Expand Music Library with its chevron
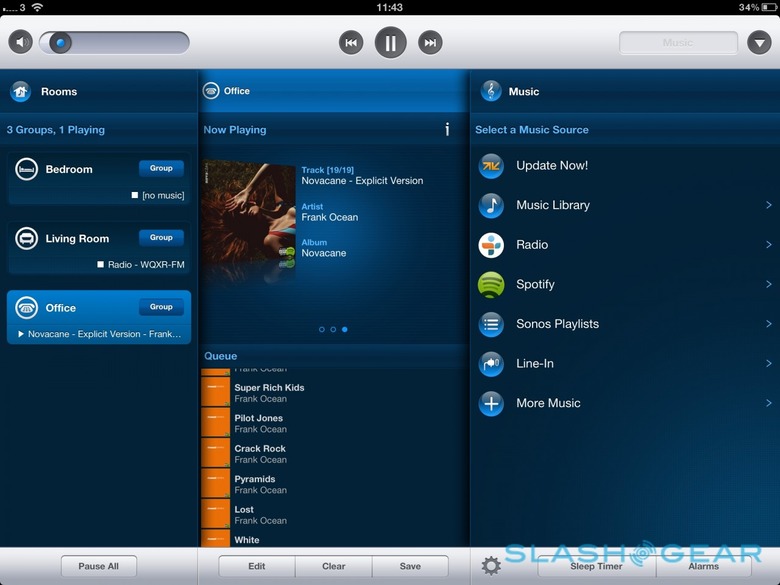 click(769, 205)
